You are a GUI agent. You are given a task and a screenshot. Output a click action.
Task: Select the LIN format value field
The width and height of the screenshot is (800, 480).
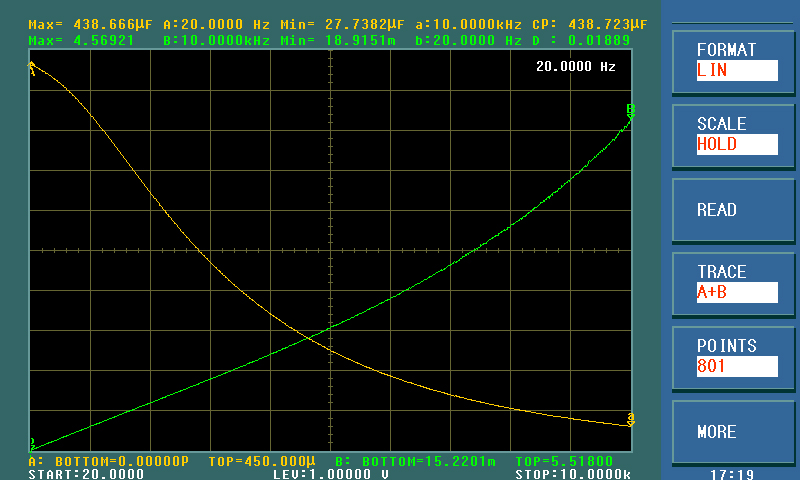pos(736,71)
